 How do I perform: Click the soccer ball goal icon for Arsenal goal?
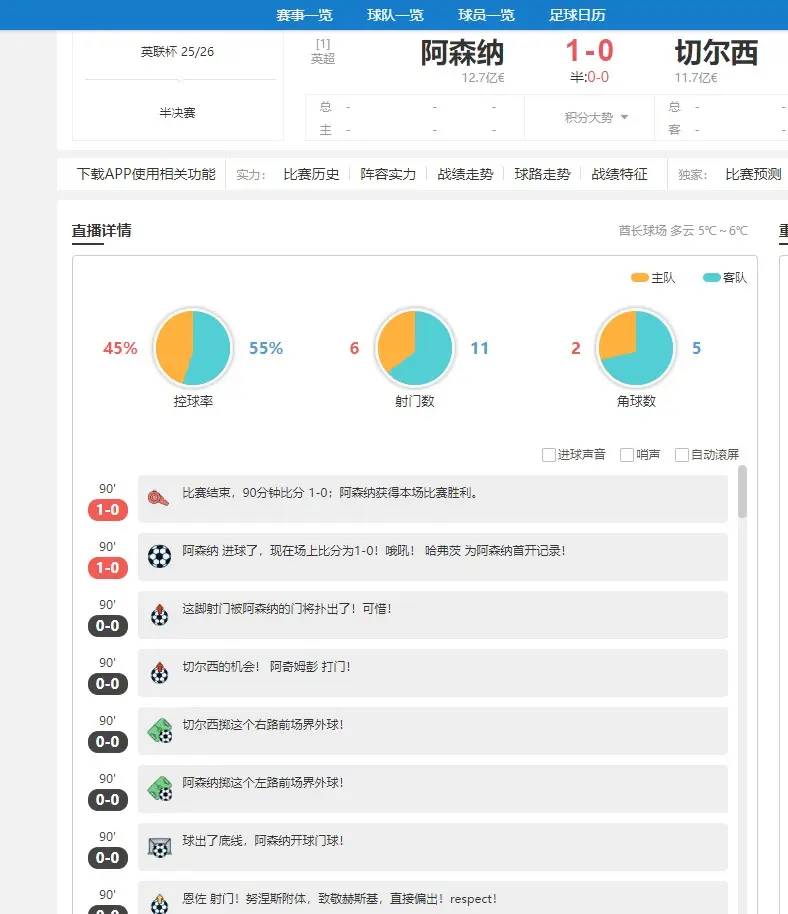click(x=159, y=557)
